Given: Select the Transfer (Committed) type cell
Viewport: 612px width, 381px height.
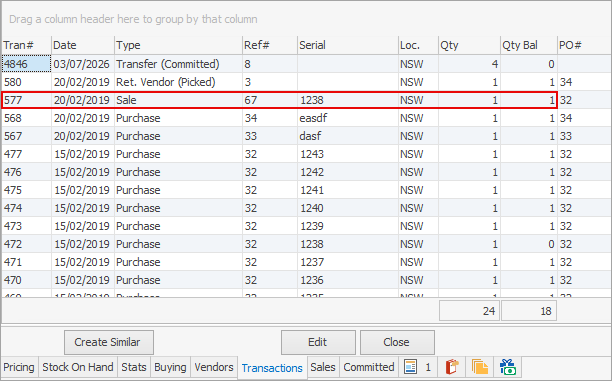Looking at the screenshot, I should 178,64.
